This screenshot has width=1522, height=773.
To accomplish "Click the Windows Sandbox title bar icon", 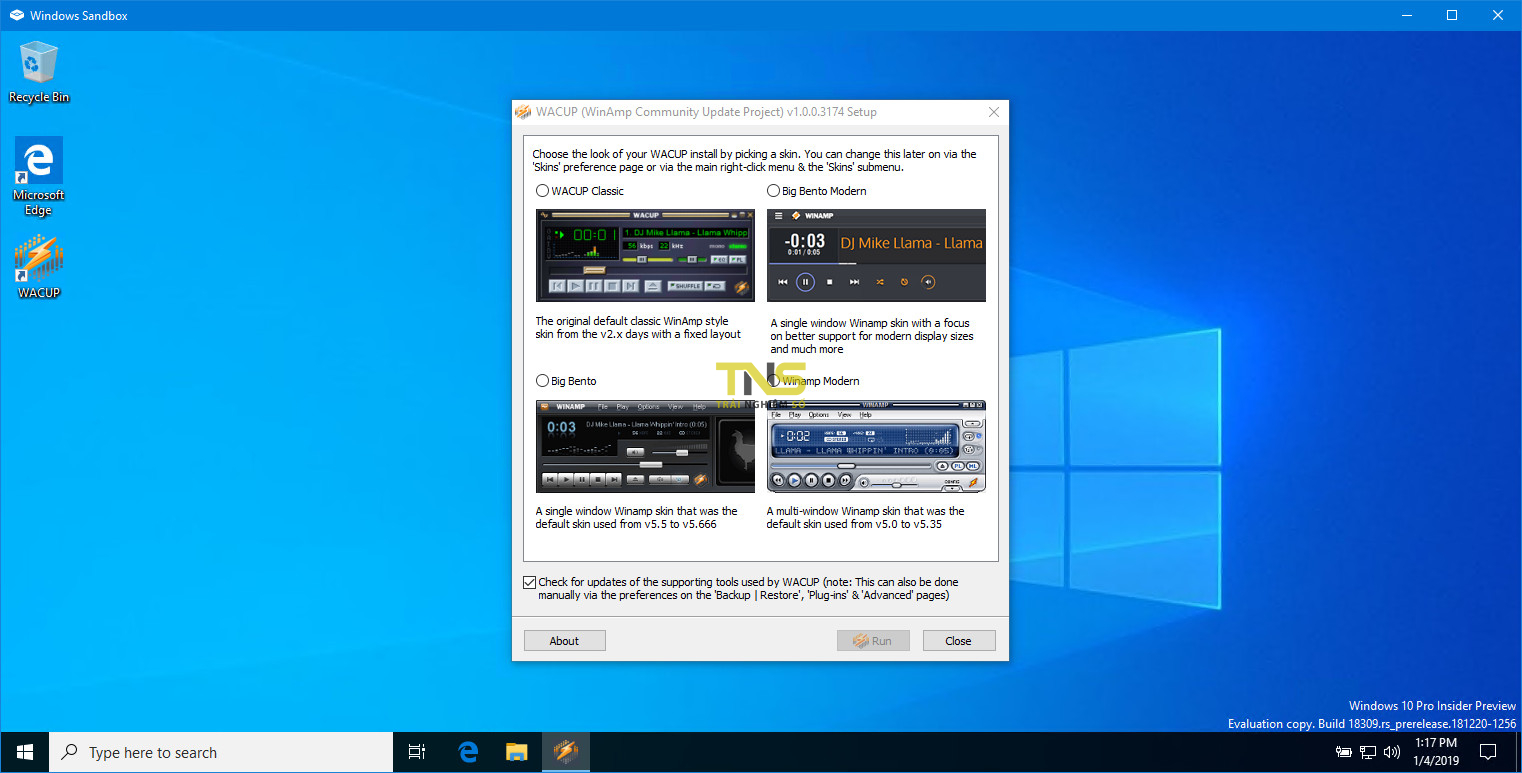I will point(17,15).
